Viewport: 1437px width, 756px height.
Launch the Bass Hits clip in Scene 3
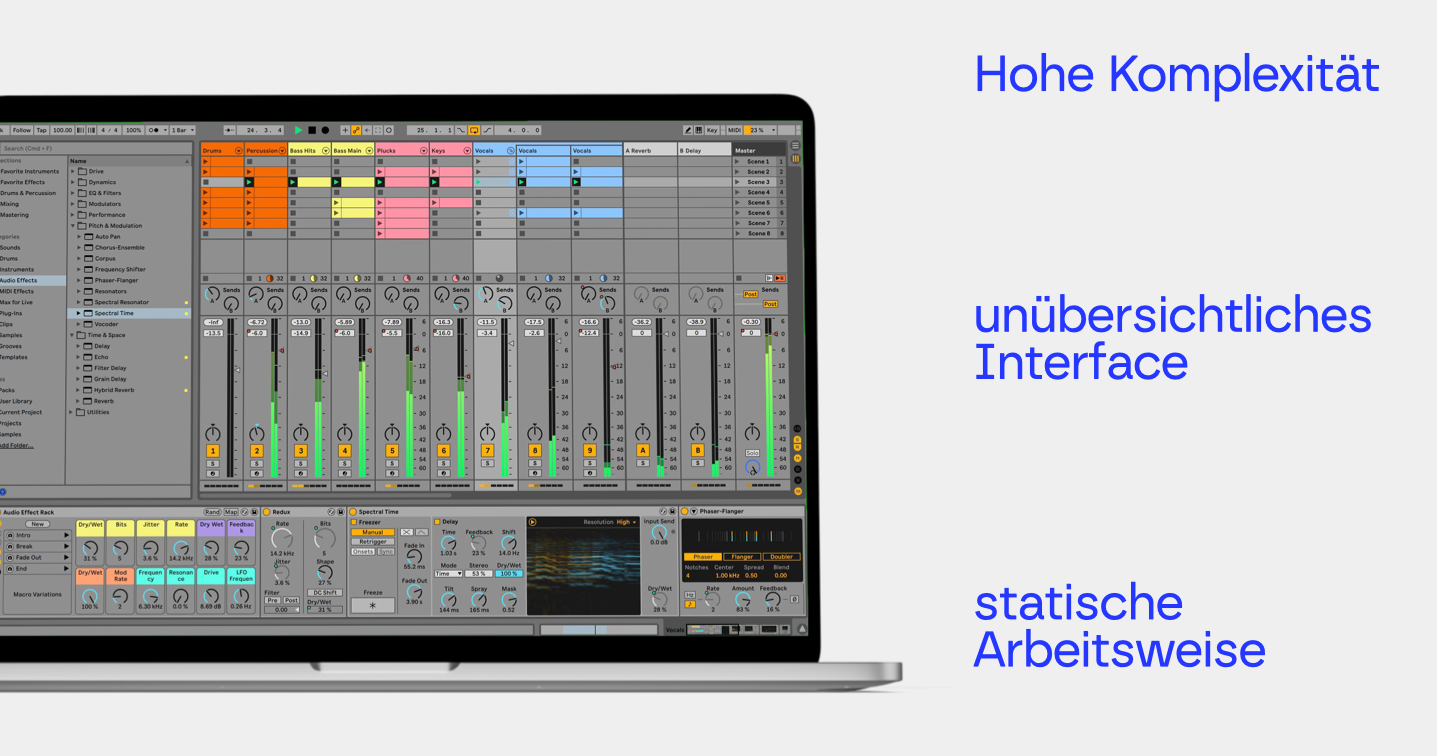point(293,182)
